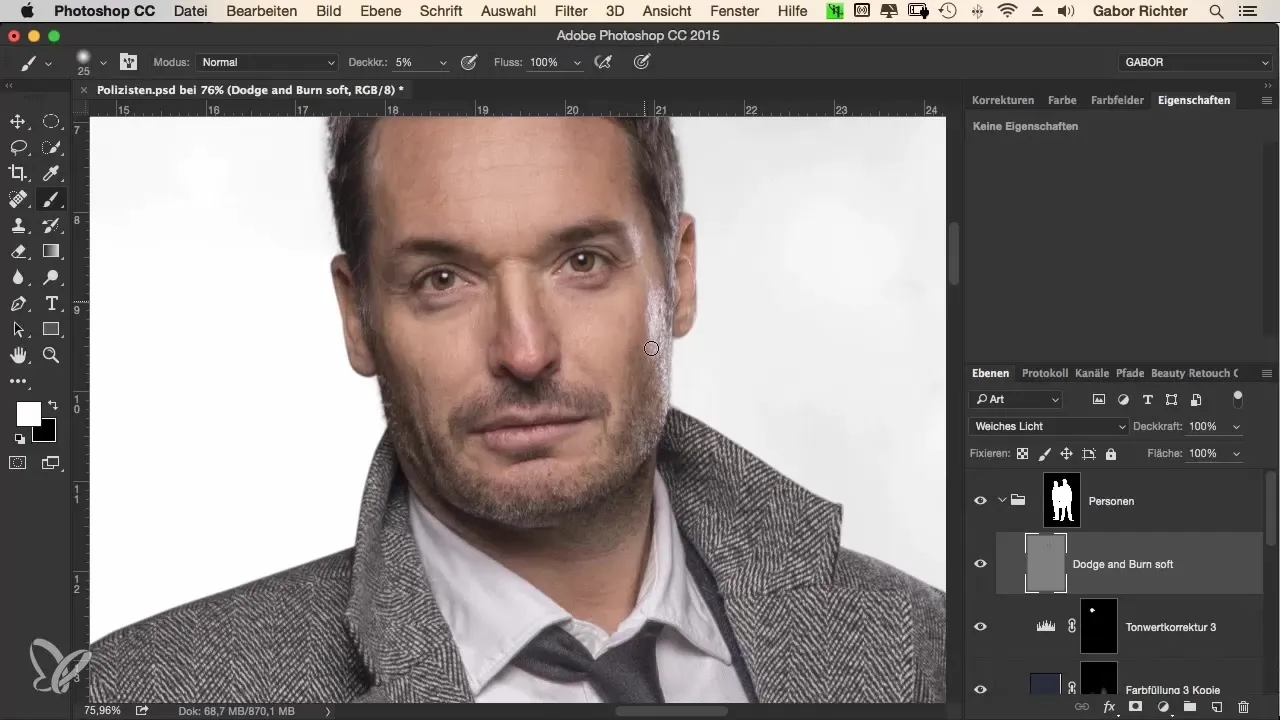
Task: Open the brush preset picker
Action: coord(103,62)
